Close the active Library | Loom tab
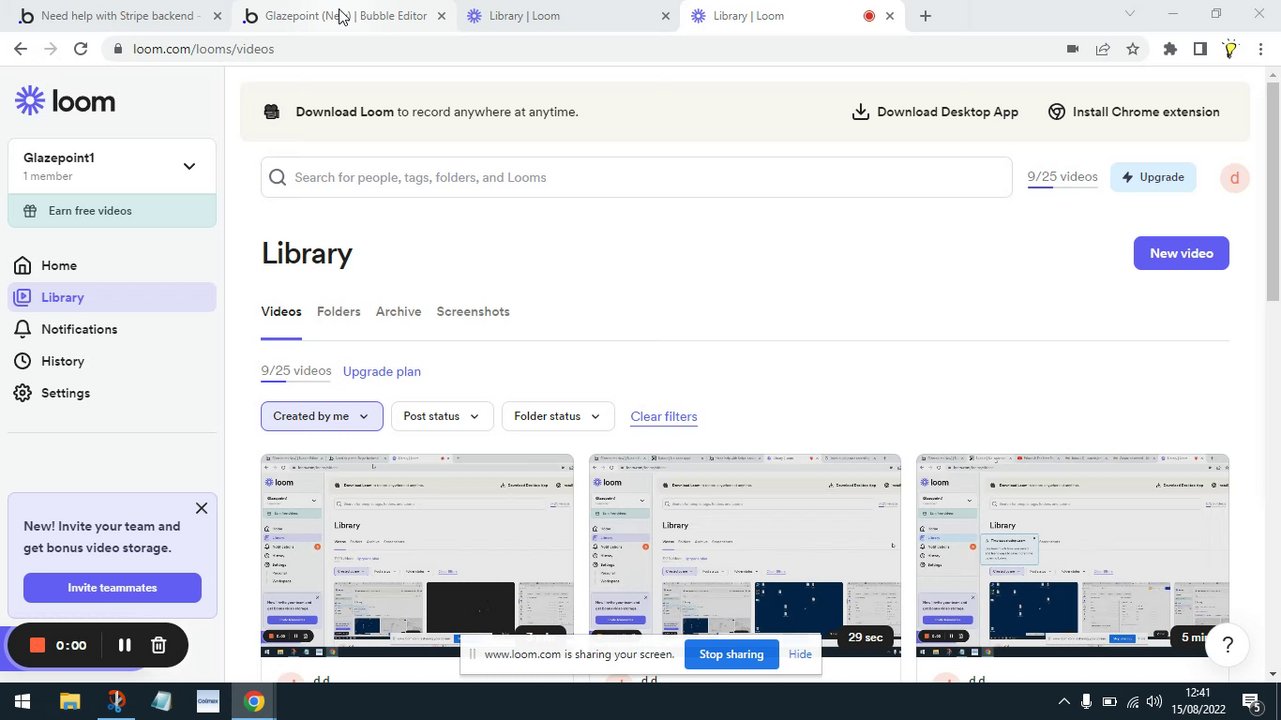1281x720 pixels. point(889,16)
